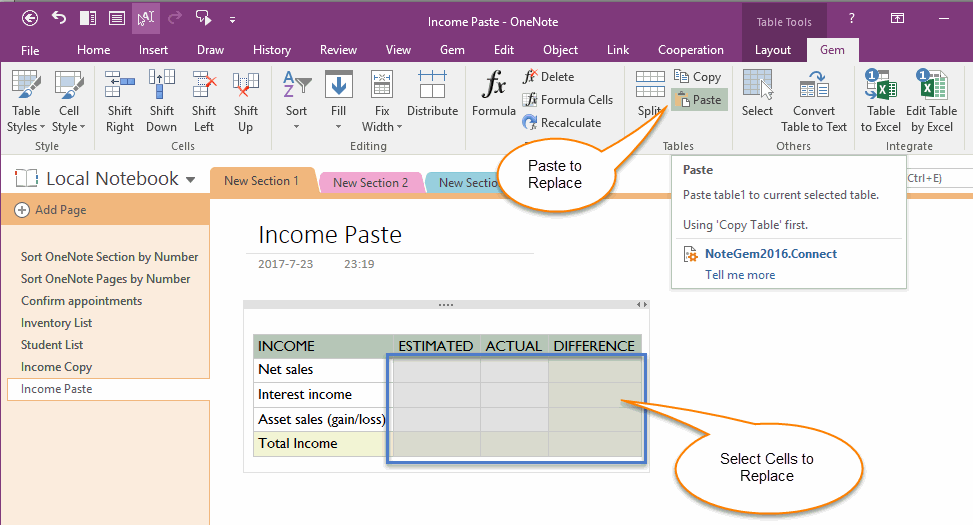The height and width of the screenshot is (525, 973).
Task: Click the Shift Left cells icon
Action: click(x=204, y=102)
